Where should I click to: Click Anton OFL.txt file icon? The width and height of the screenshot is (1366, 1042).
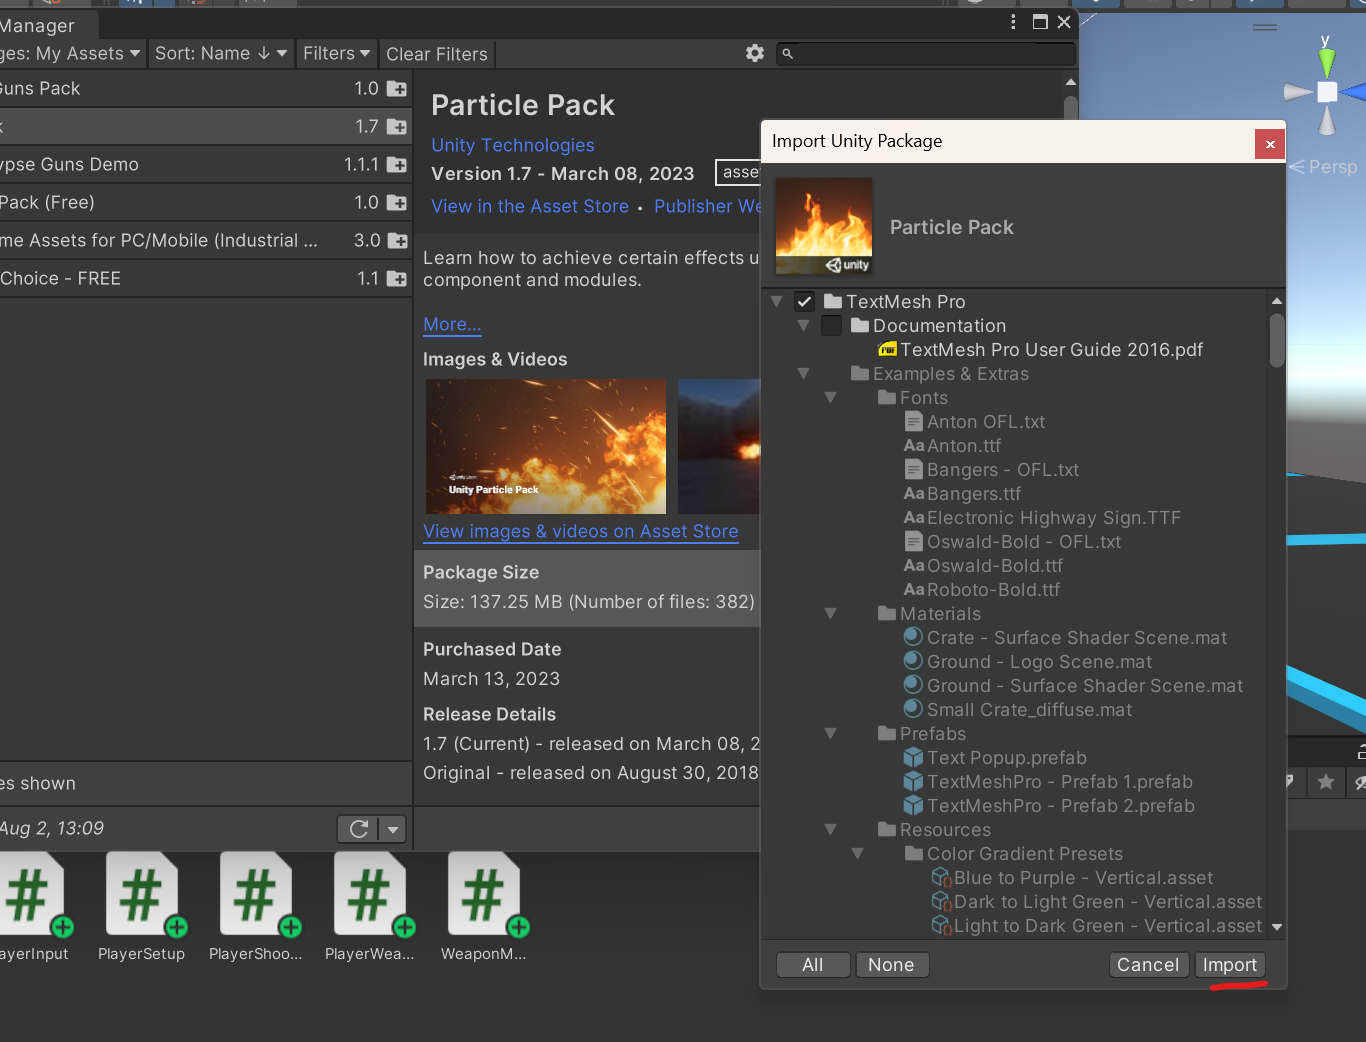tap(913, 421)
